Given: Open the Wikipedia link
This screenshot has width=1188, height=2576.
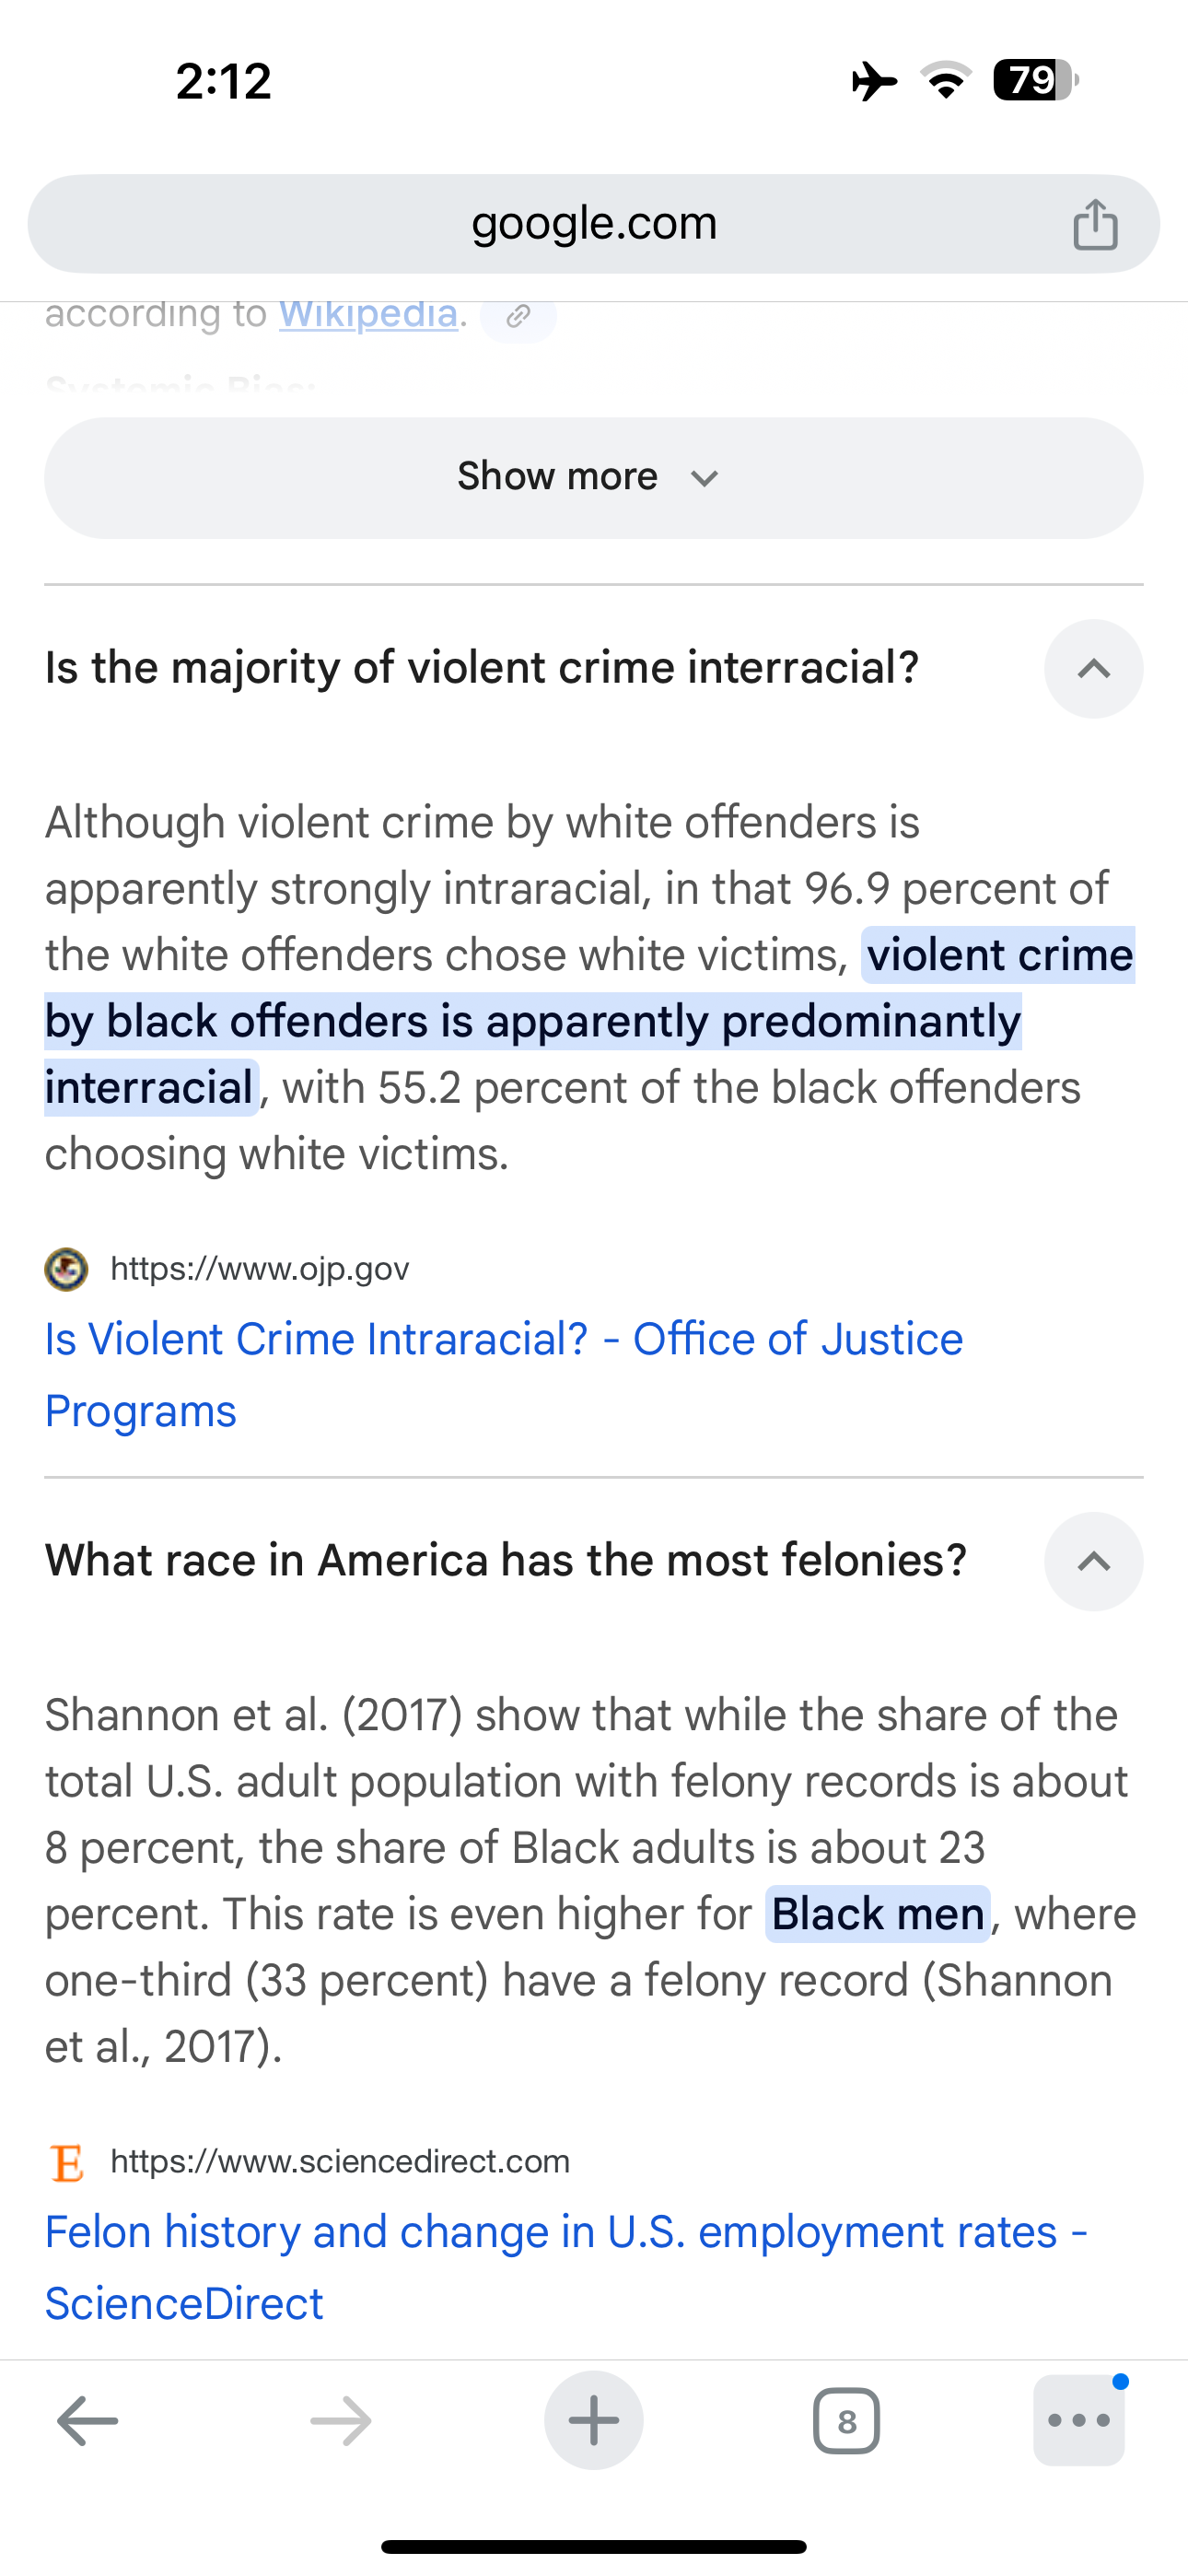Looking at the screenshot, I should [368, 314].
